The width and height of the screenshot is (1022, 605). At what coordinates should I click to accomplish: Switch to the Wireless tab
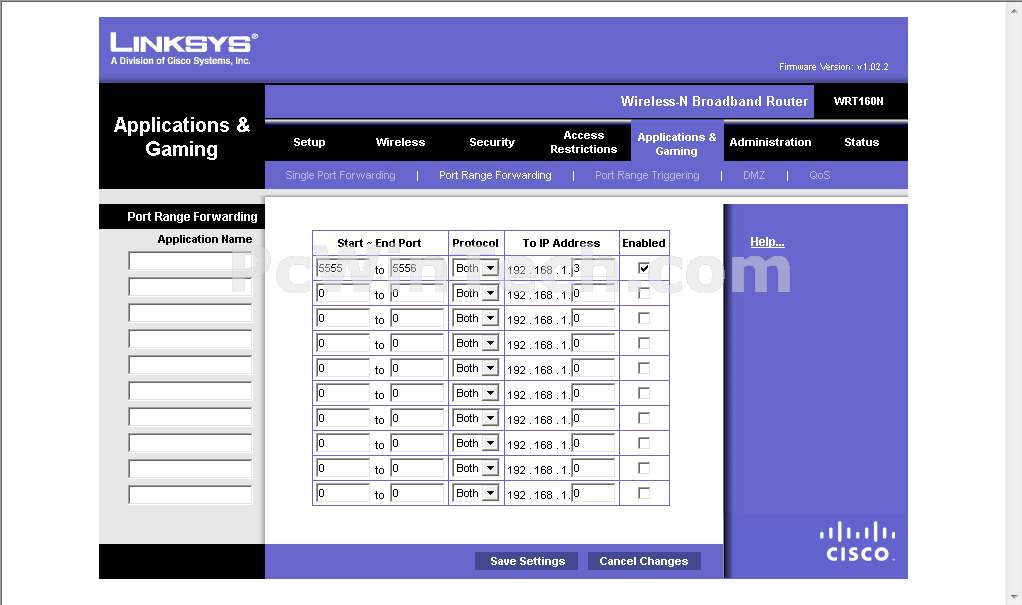400,142
